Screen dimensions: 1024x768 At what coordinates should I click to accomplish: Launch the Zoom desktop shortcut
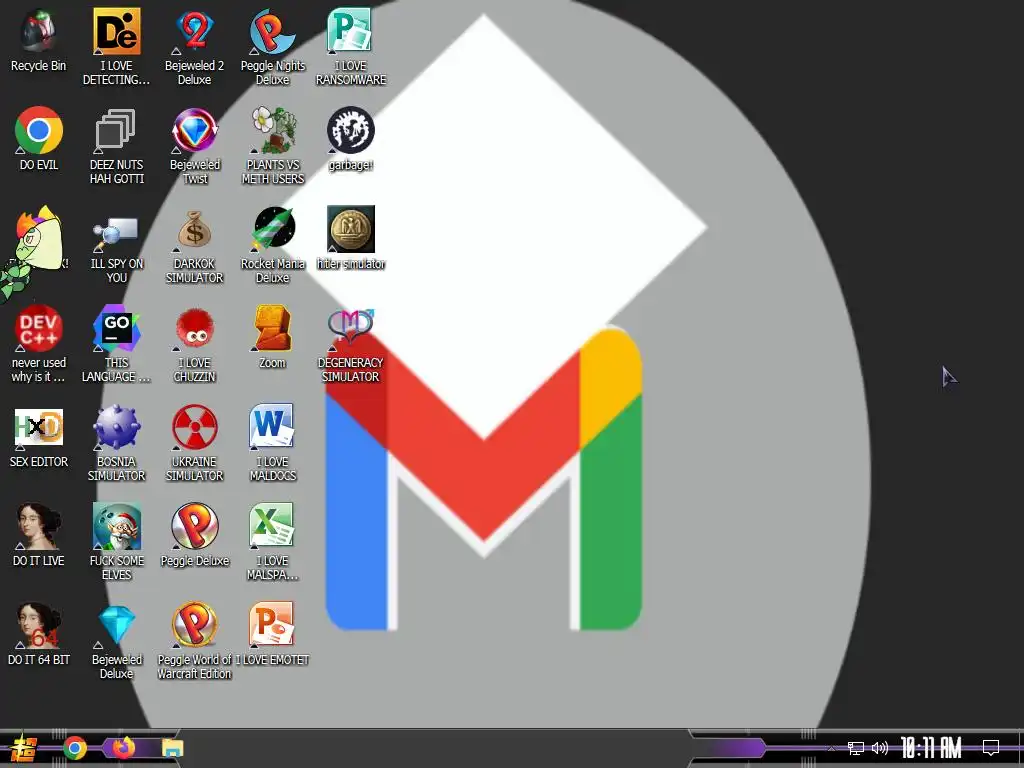pyautogui.click(x=273, y=328)
